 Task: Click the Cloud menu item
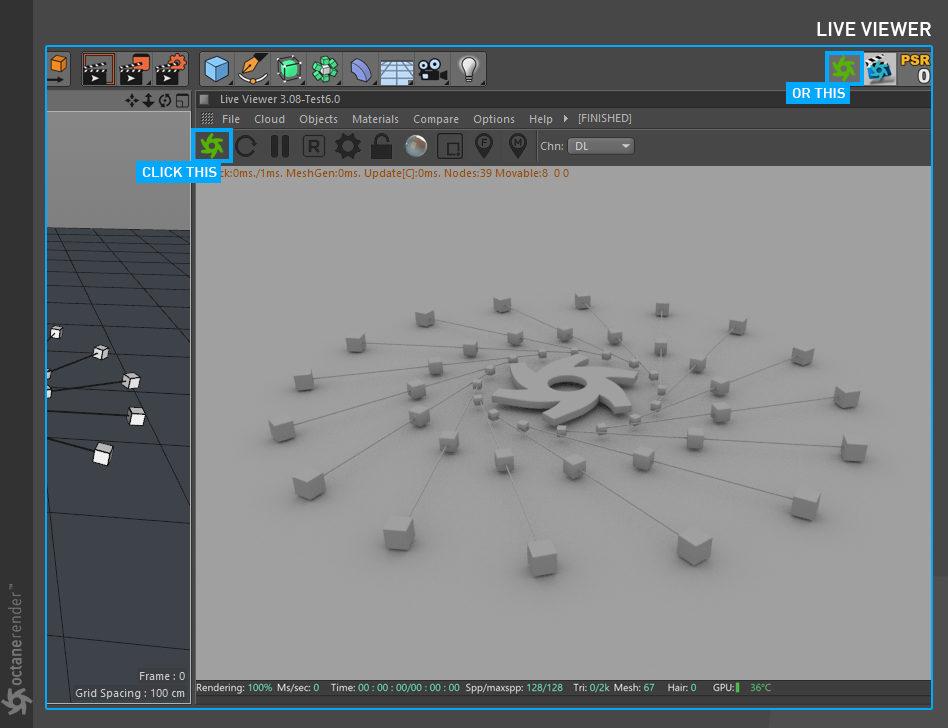pyautogui.click(x=269, y=119)
